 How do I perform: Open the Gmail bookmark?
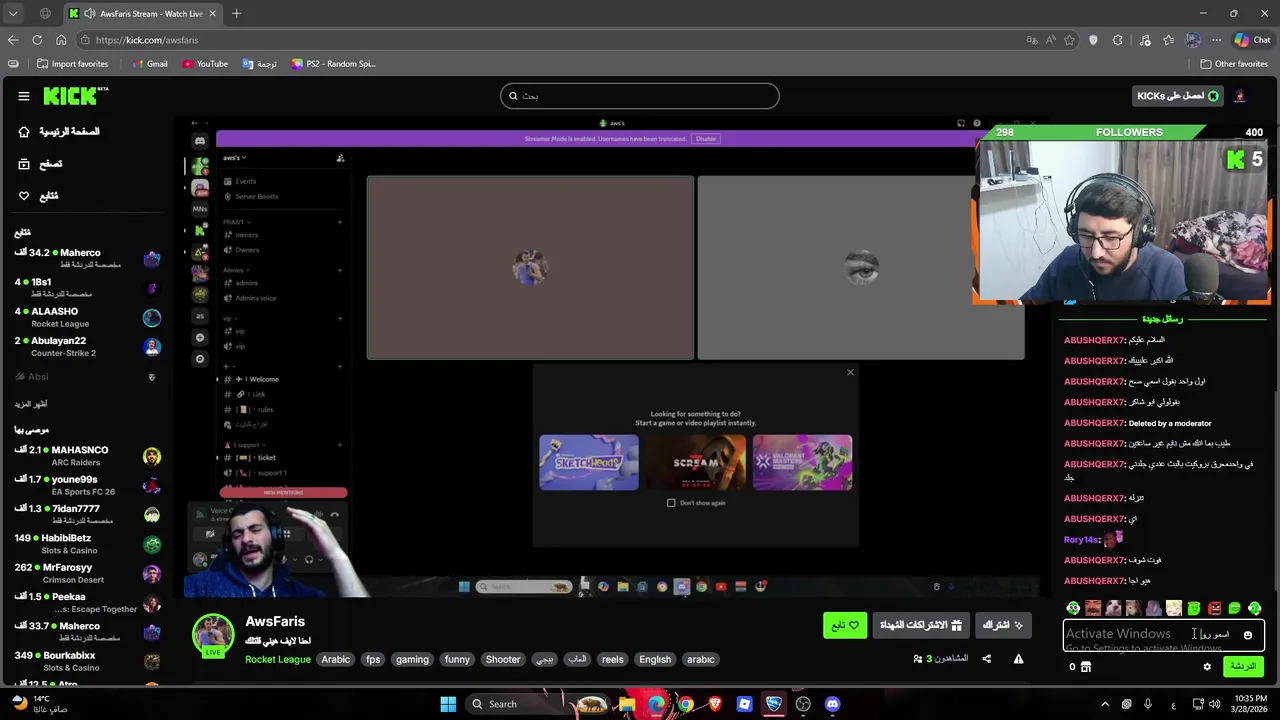point(149,64)
